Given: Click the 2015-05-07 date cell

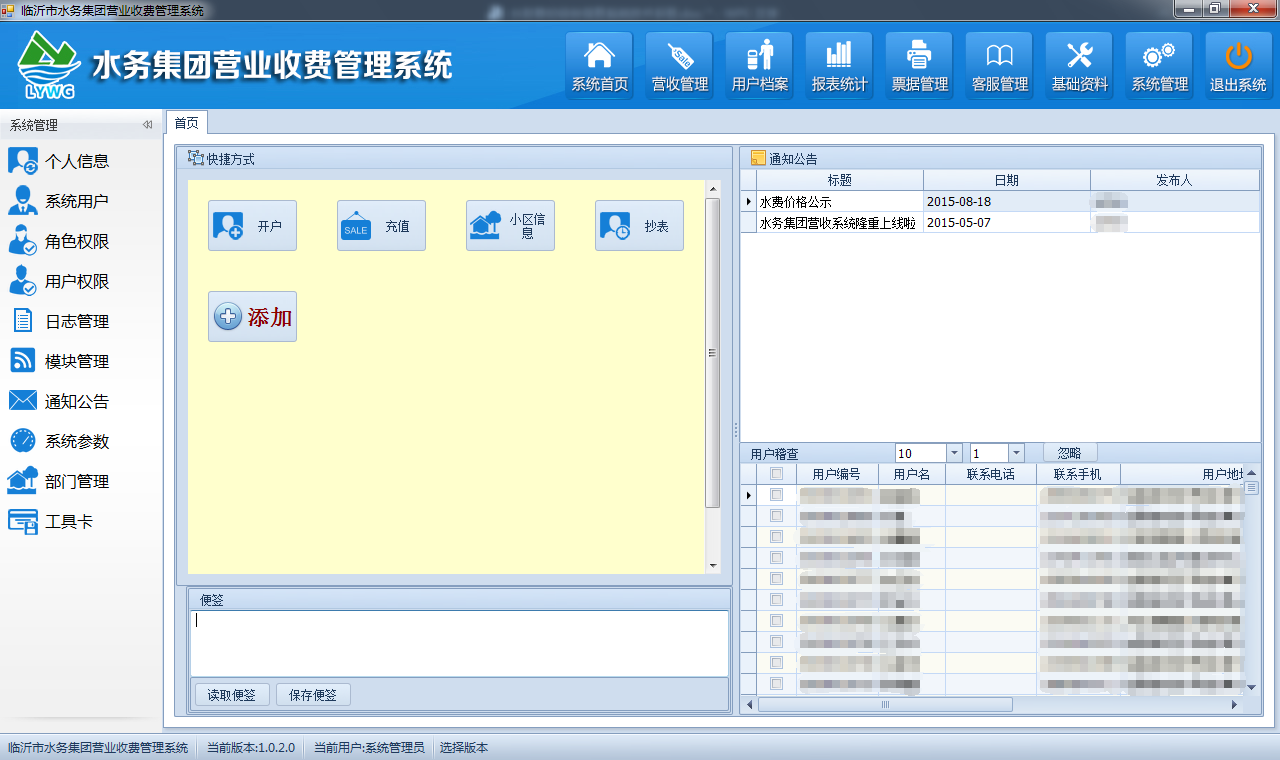Looking at the screenshot, I should 1007,222.
